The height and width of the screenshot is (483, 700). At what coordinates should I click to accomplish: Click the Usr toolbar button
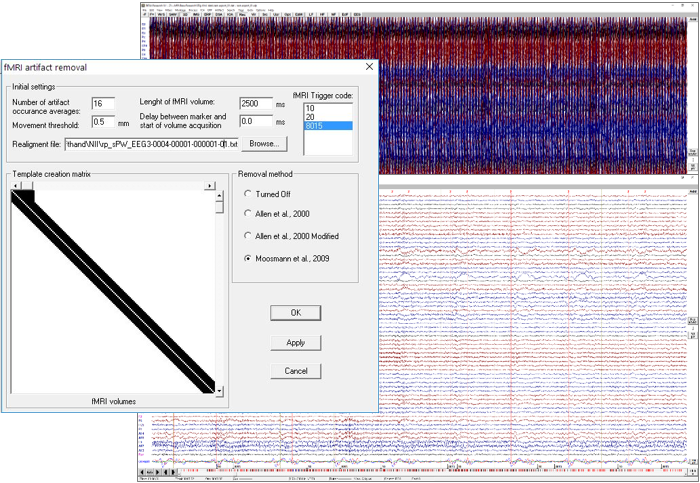pyautogui.click(x=276, y=14)
